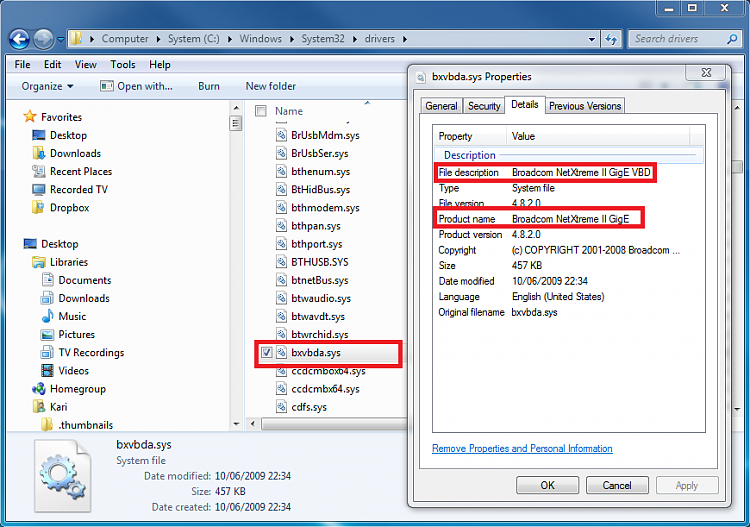The width and height of the screenshot is (750, 527).
Task: Uncheck the bxvbda.sys file checkbox
Action: tap(266, 353)
